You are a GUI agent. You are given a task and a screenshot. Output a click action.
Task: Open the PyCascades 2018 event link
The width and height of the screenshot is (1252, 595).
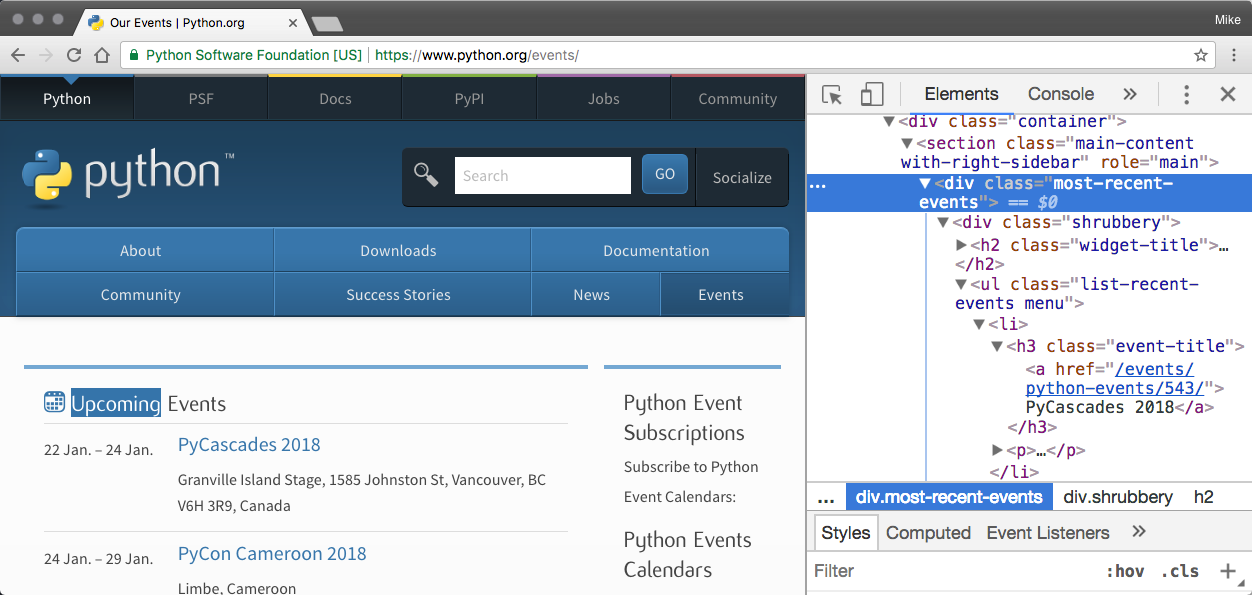click(x=249, y=445)
